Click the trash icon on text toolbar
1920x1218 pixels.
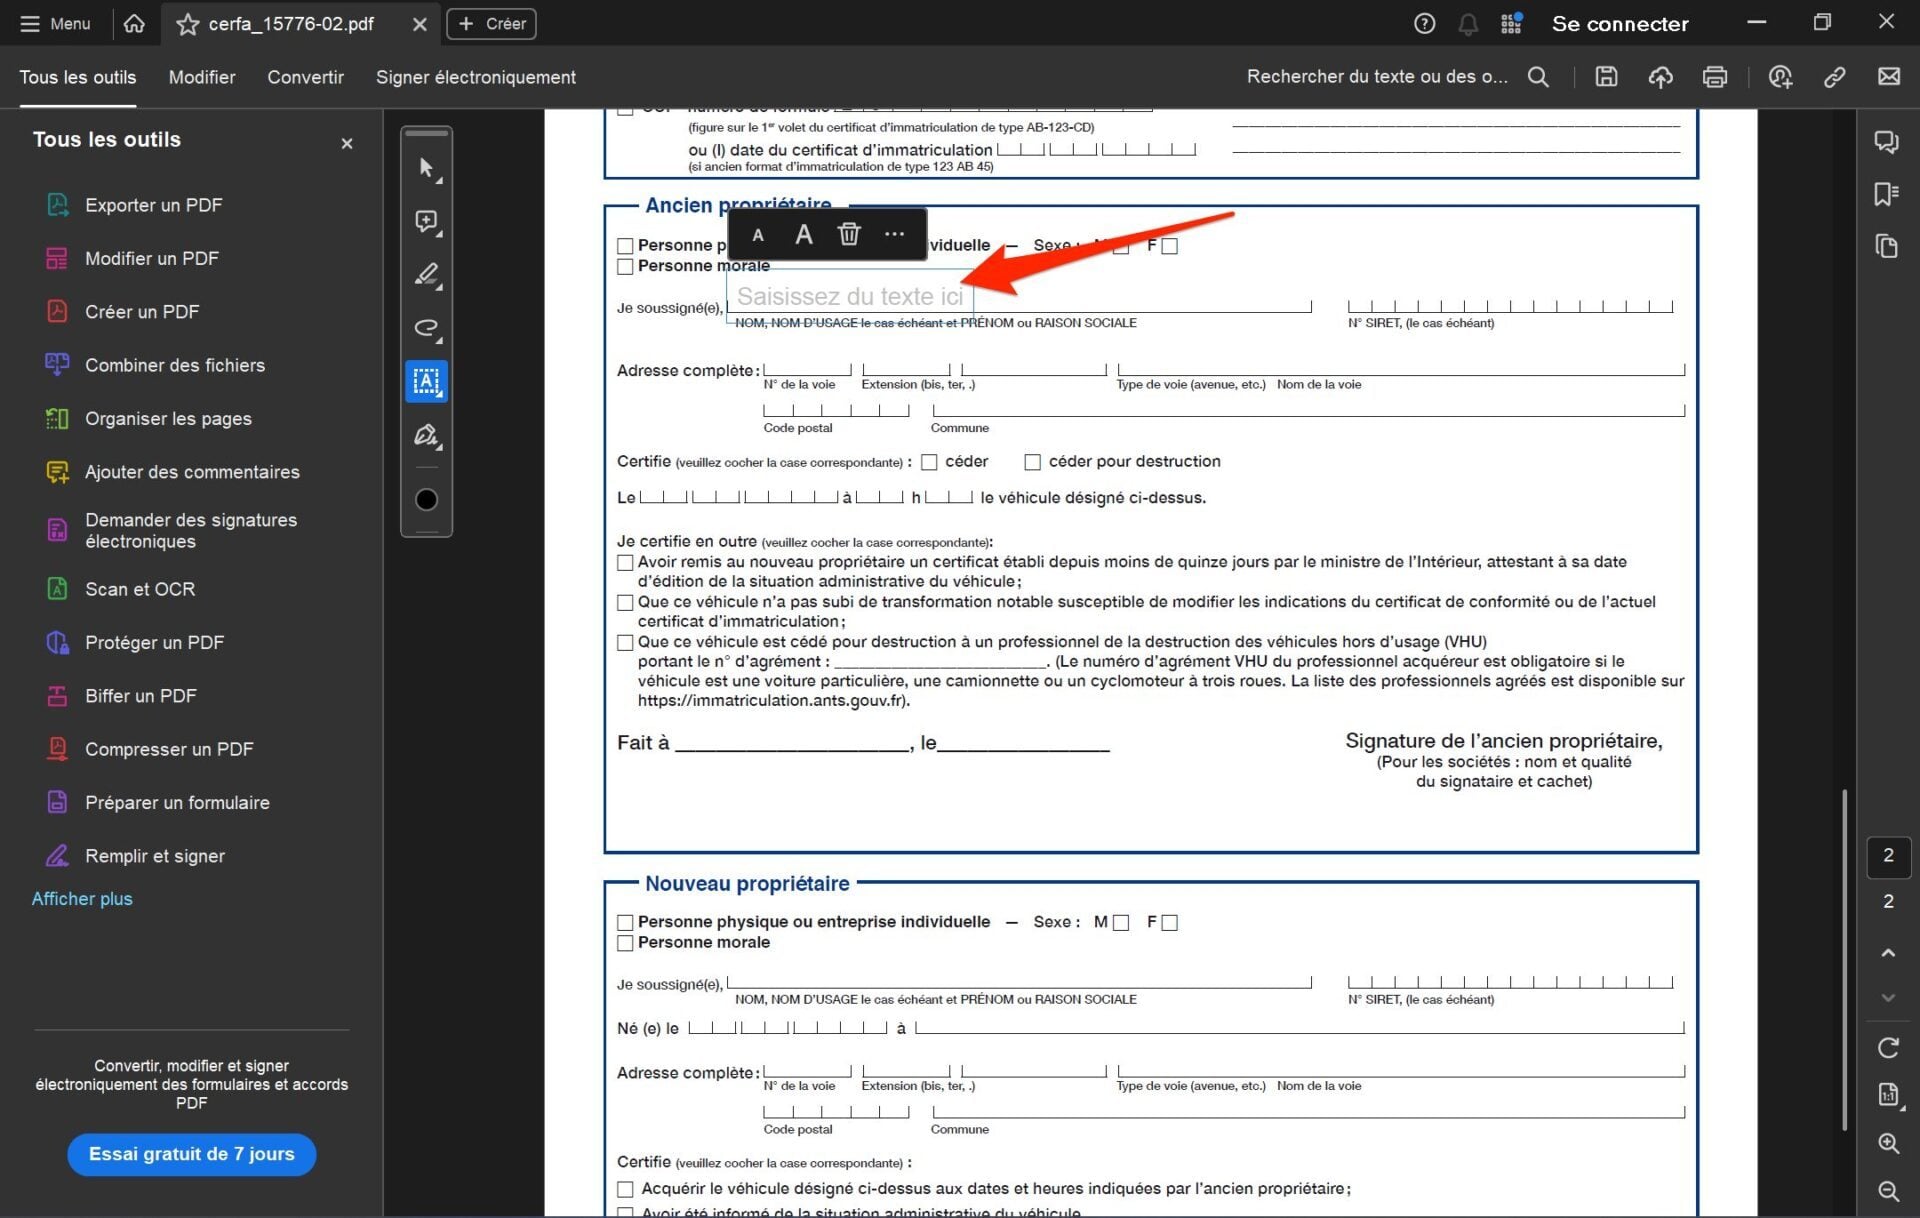click(848, 234)
